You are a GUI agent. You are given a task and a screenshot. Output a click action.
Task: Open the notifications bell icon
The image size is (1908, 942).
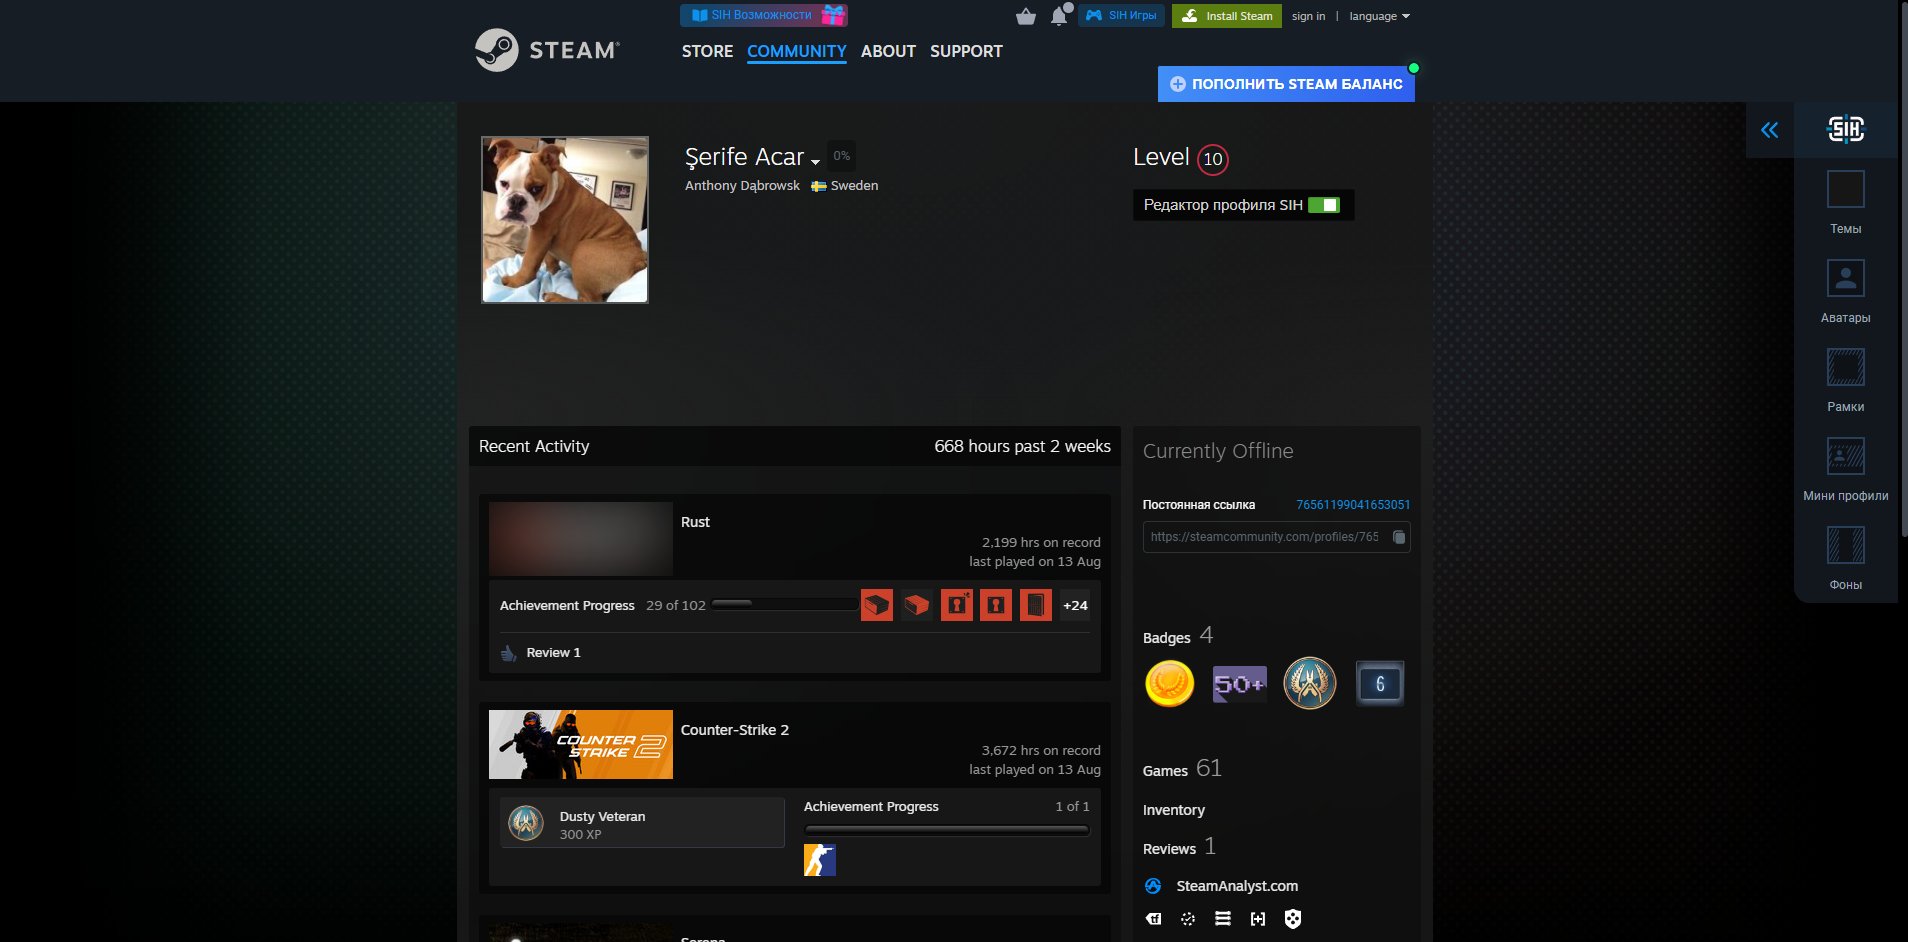[x=1059, y=16]
